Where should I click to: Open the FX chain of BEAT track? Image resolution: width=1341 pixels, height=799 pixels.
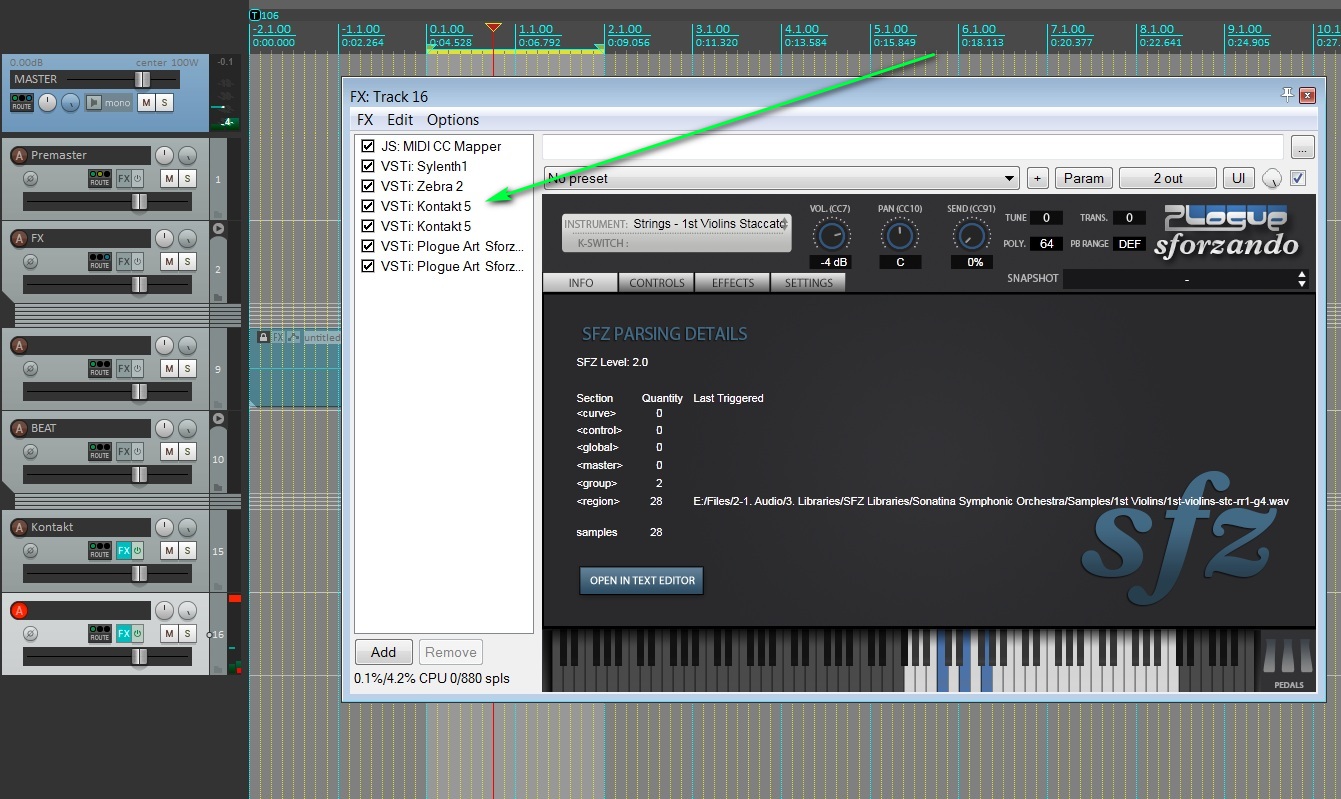(123, 452)
